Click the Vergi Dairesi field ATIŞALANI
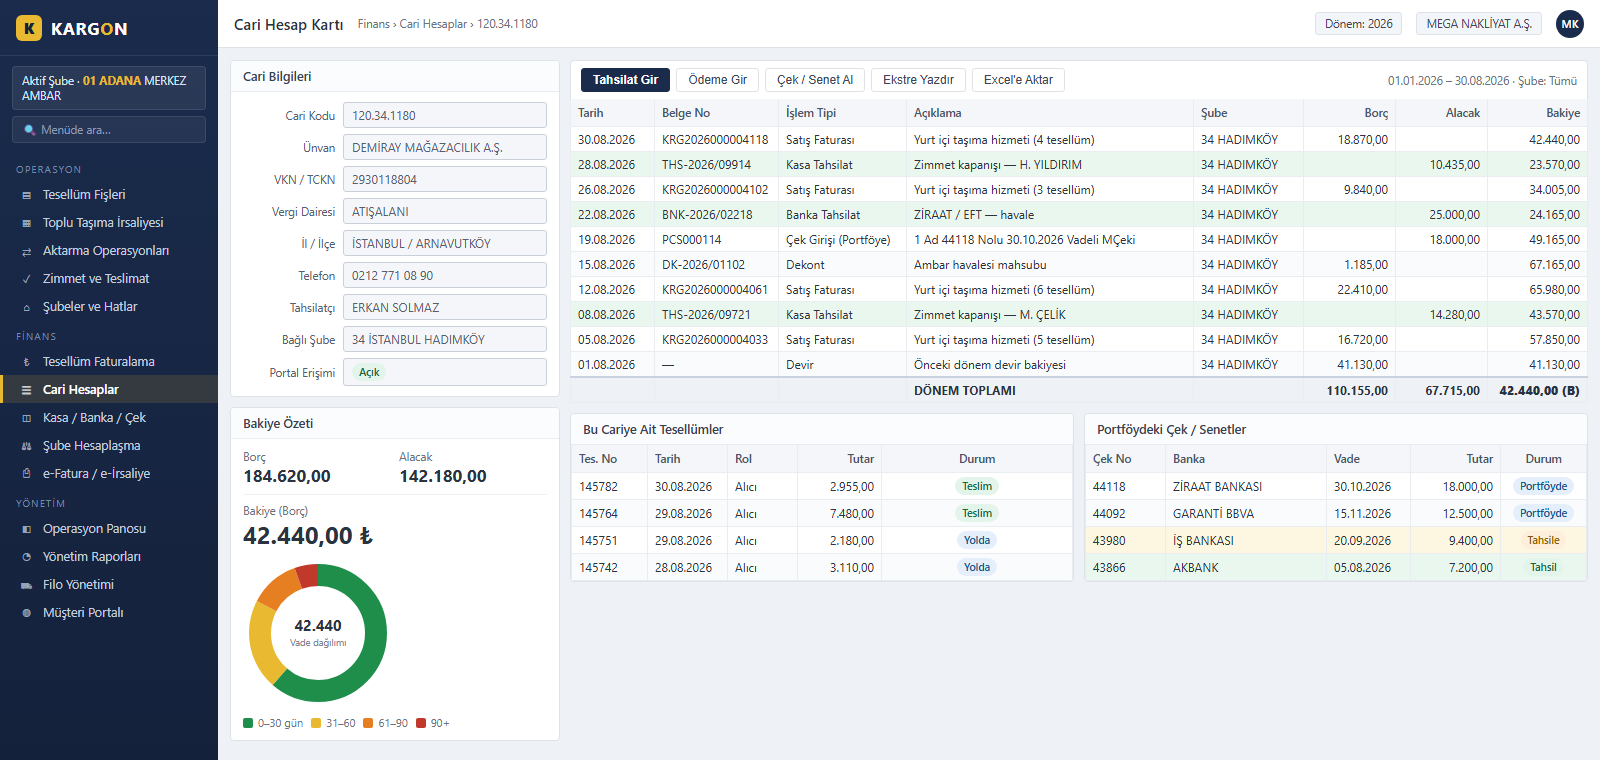Screen dimensions: 1600x760 445,211
